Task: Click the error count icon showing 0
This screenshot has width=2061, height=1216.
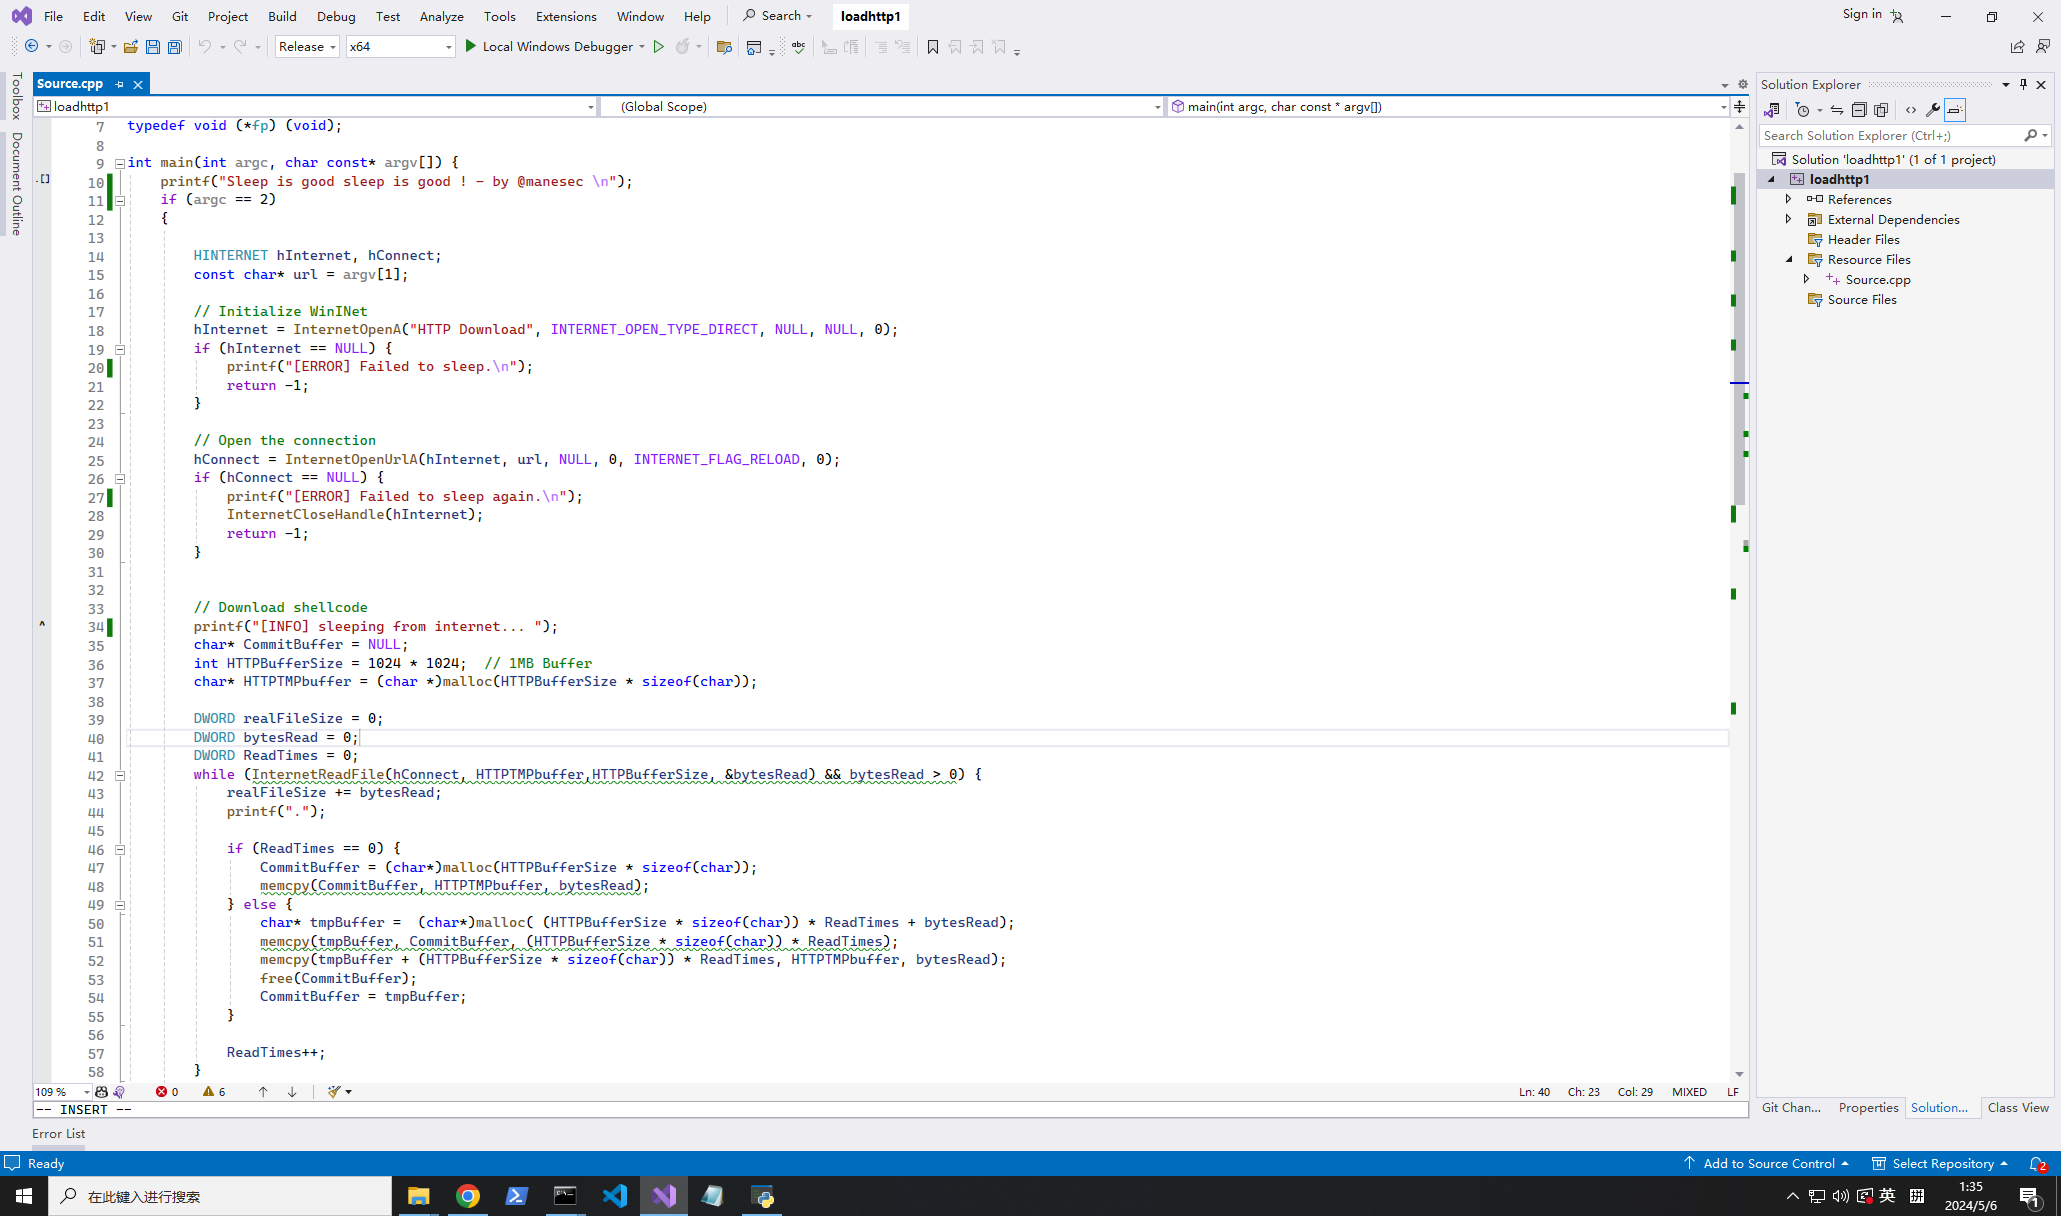Action: pos(167,1092)
